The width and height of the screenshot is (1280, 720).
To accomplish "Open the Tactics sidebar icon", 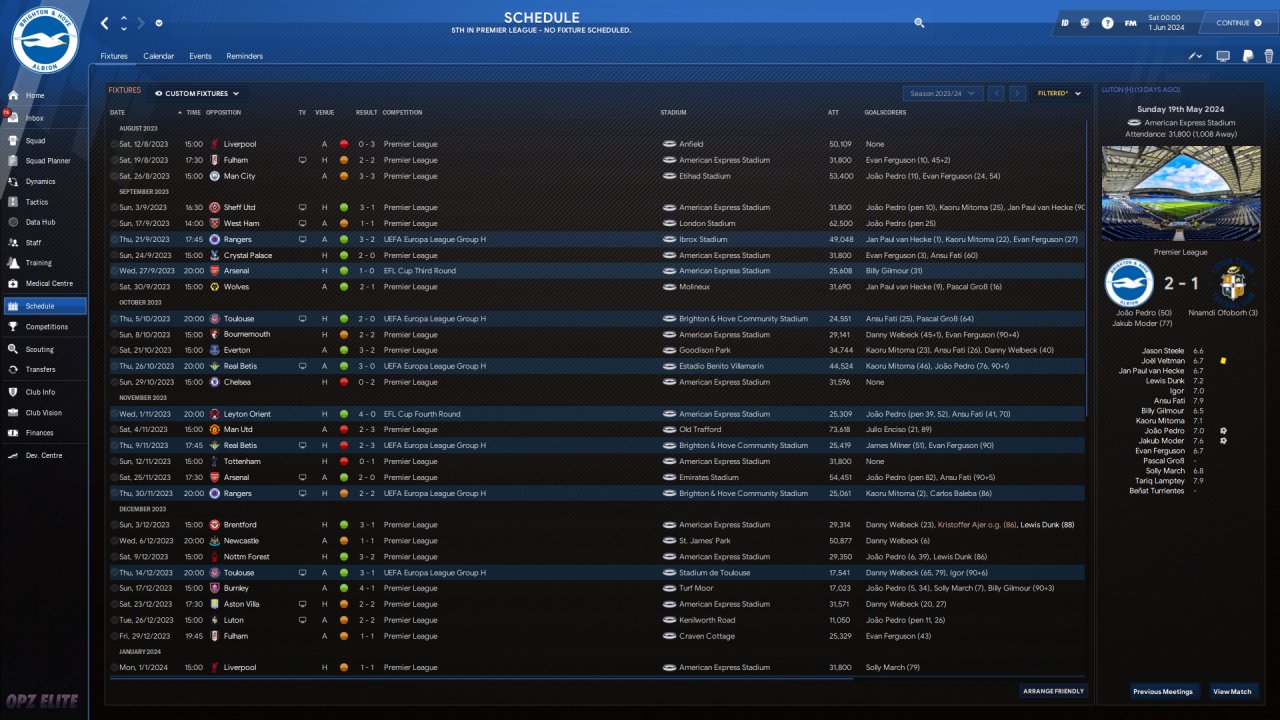I will tap(12, 202).
